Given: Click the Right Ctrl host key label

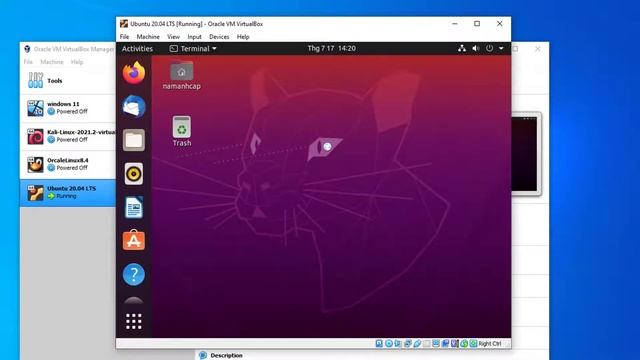Looking at the screenshot, I should click(x=490, y=344).
